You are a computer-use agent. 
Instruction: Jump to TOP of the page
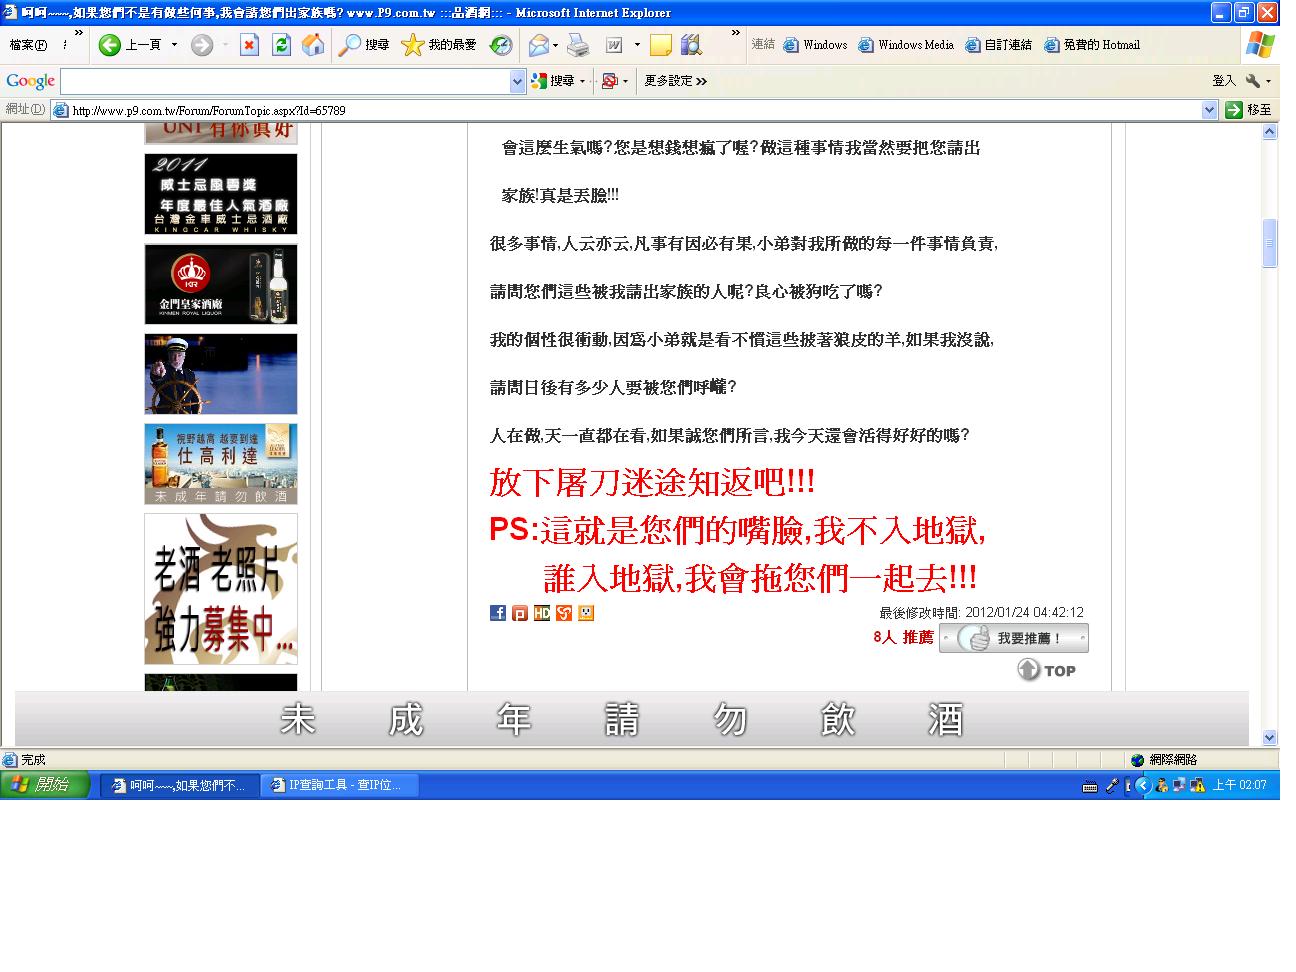click(x=1047, y=670)
